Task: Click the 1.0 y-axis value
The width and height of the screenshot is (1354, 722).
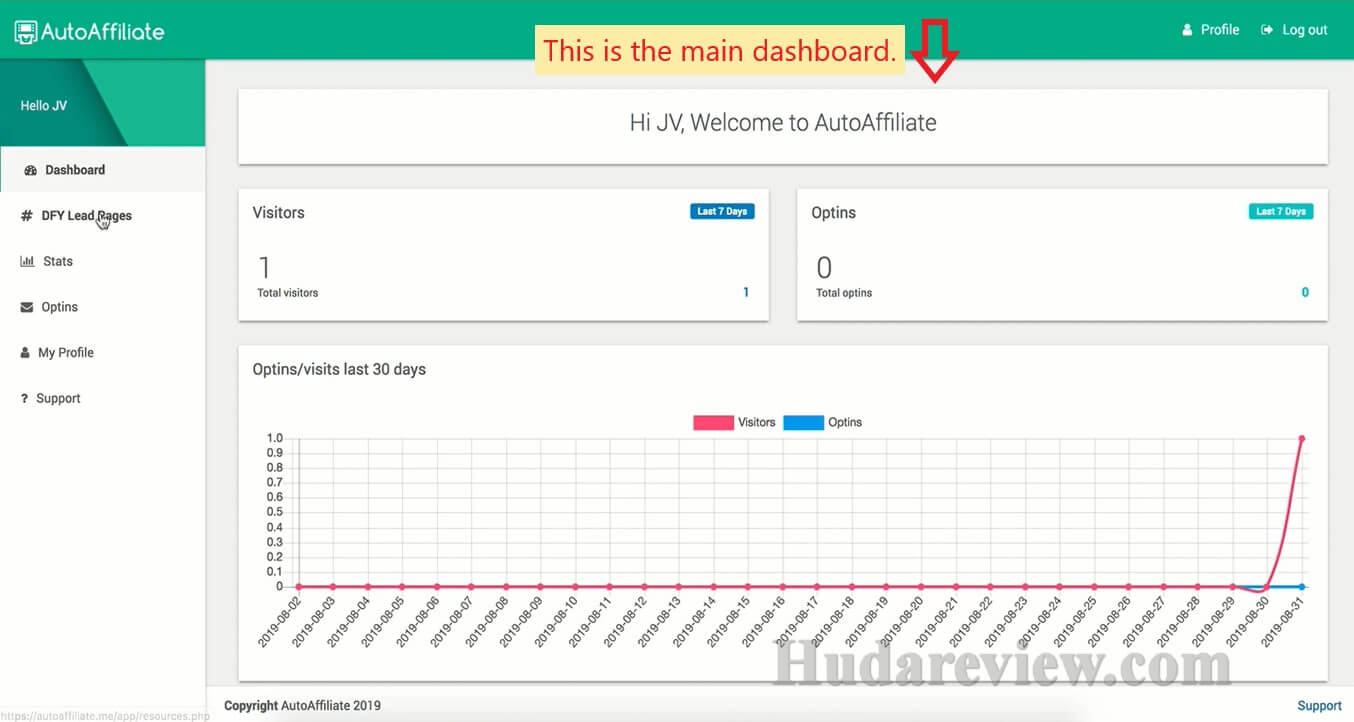Action: click(x=275, y=438)
